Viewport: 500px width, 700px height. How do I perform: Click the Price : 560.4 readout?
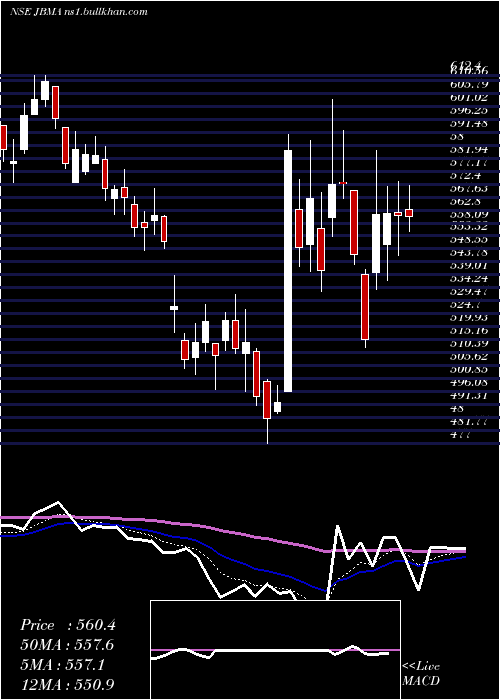(x=68, y=625)
